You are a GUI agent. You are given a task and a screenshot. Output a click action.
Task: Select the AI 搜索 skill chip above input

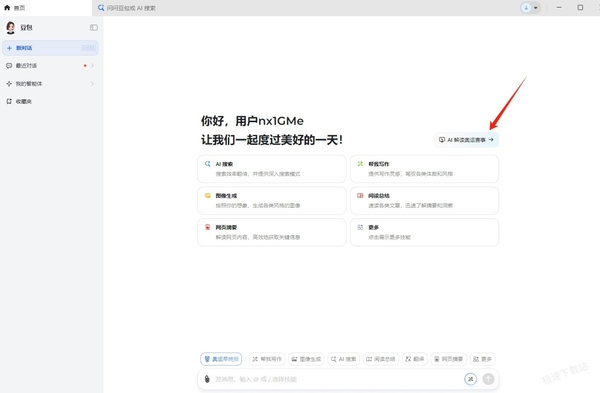click(x=344, y=359)
